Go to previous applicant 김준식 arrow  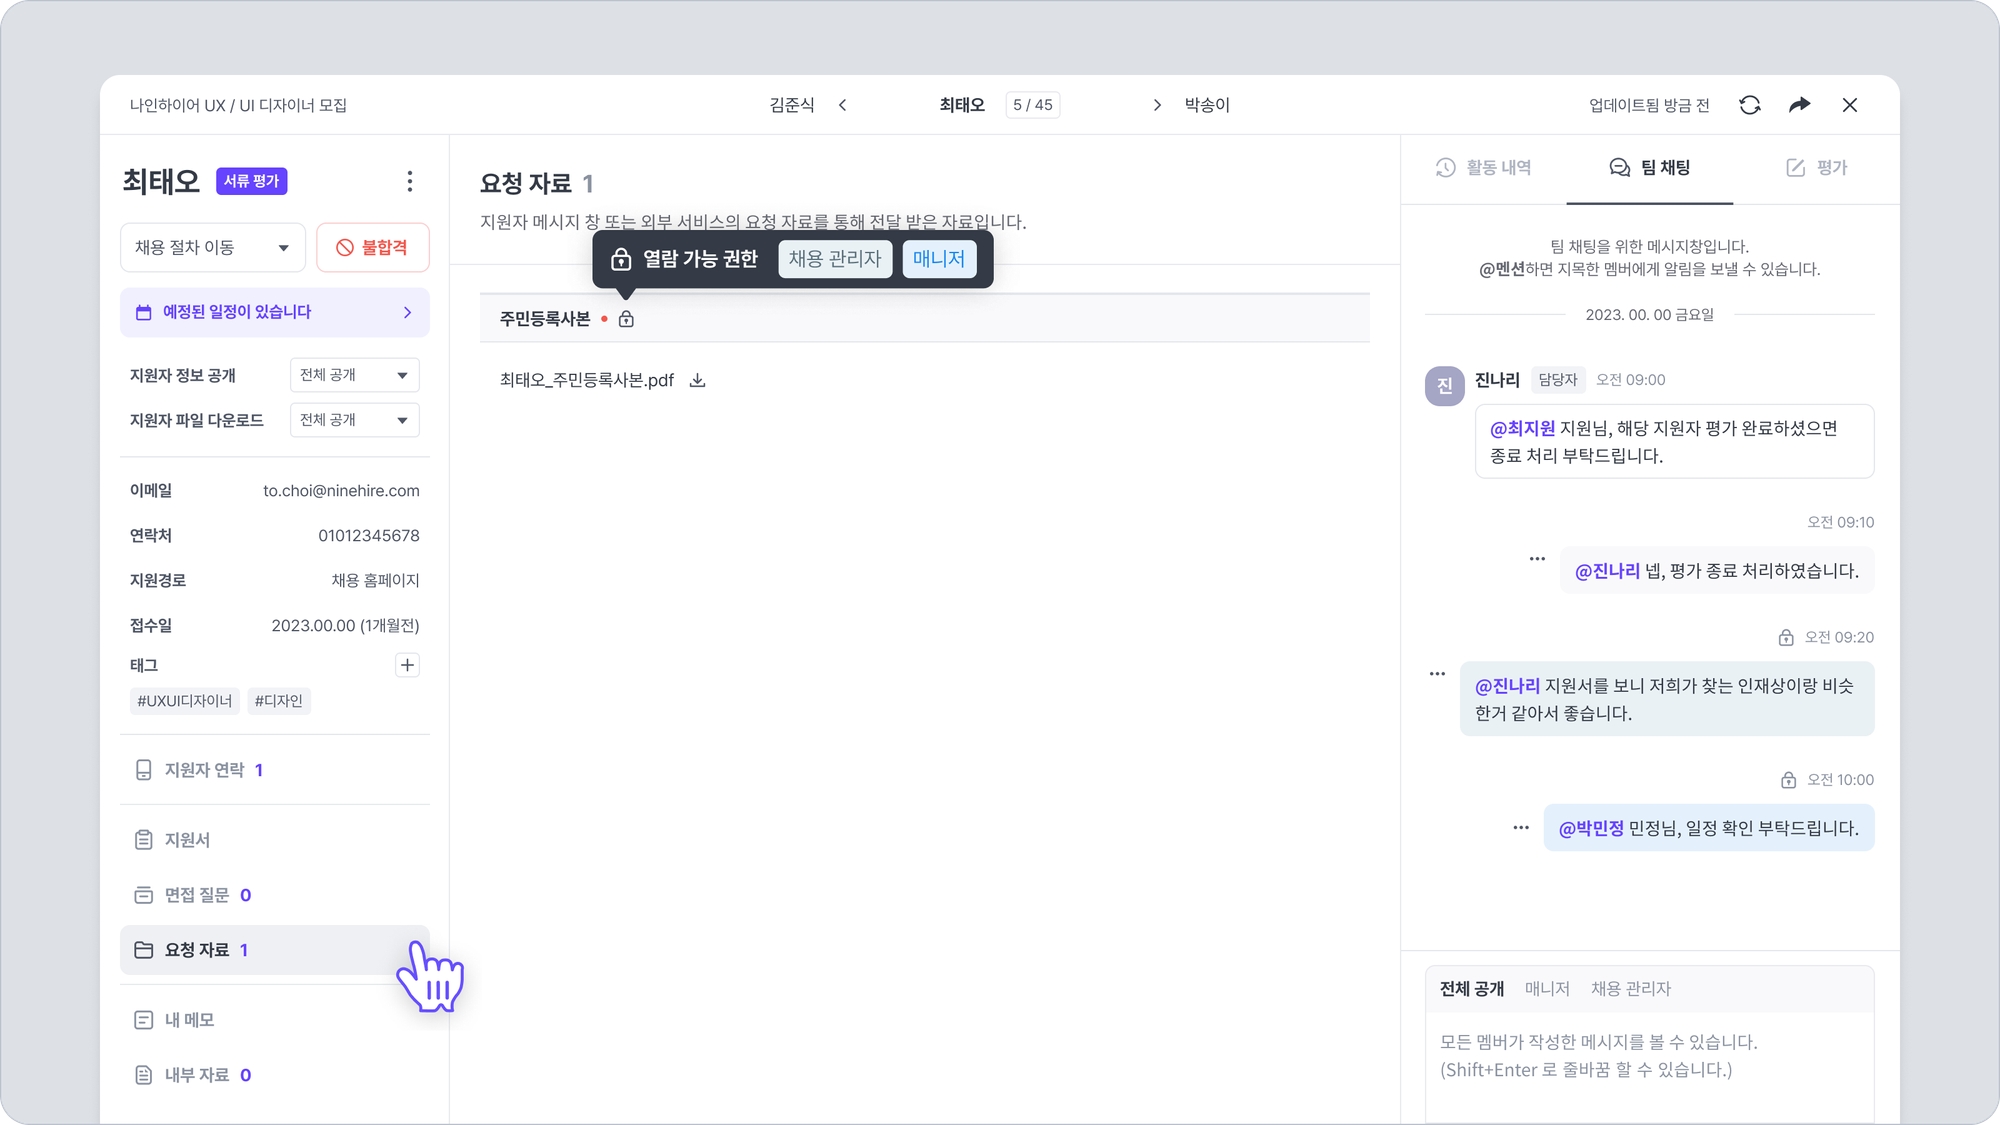pos(842,105)
